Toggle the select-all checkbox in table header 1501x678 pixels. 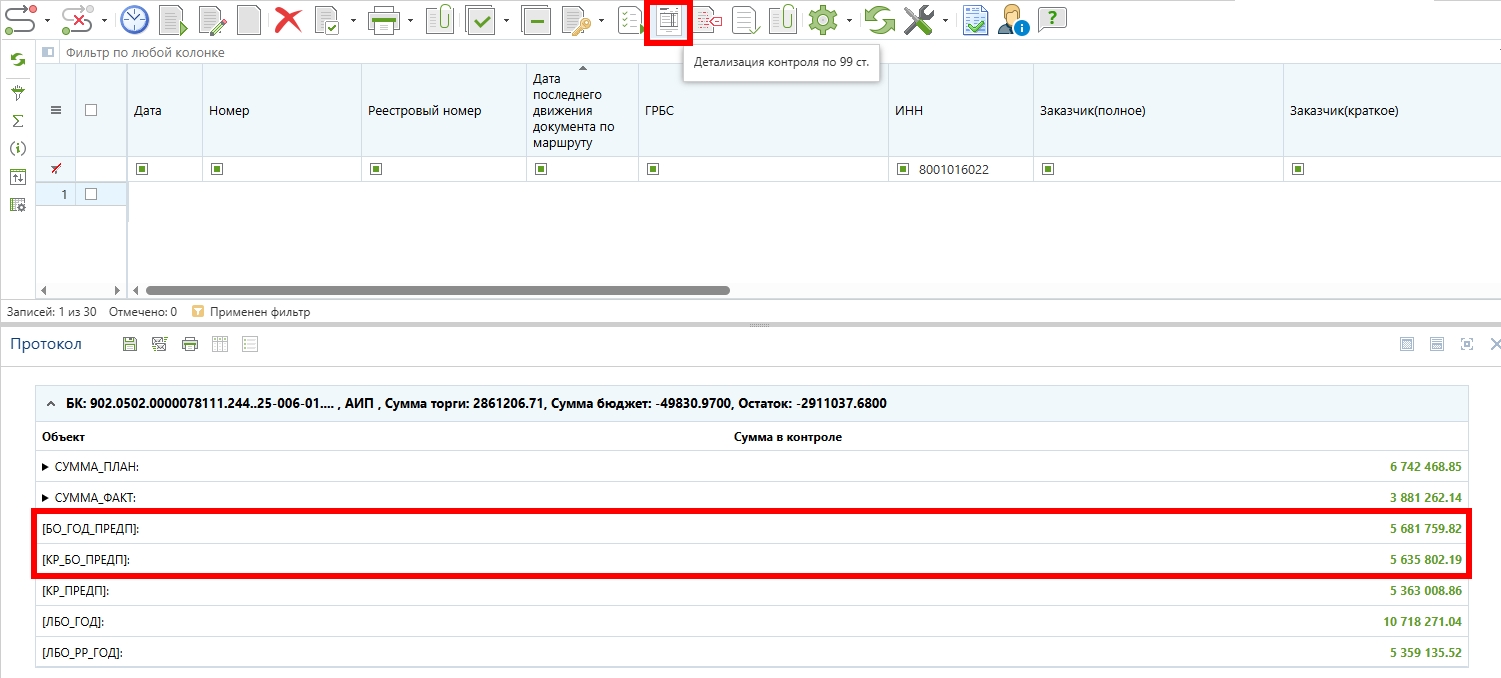coord(91,111)
